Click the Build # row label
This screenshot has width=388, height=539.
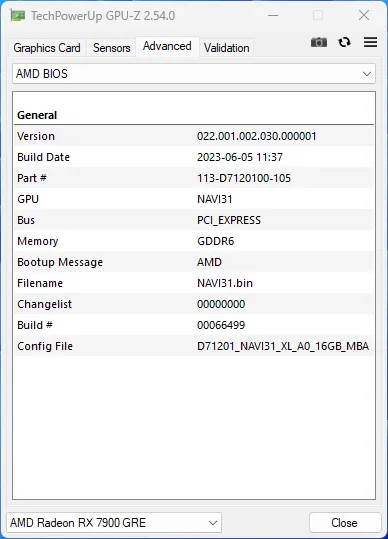tap(35, 325)
